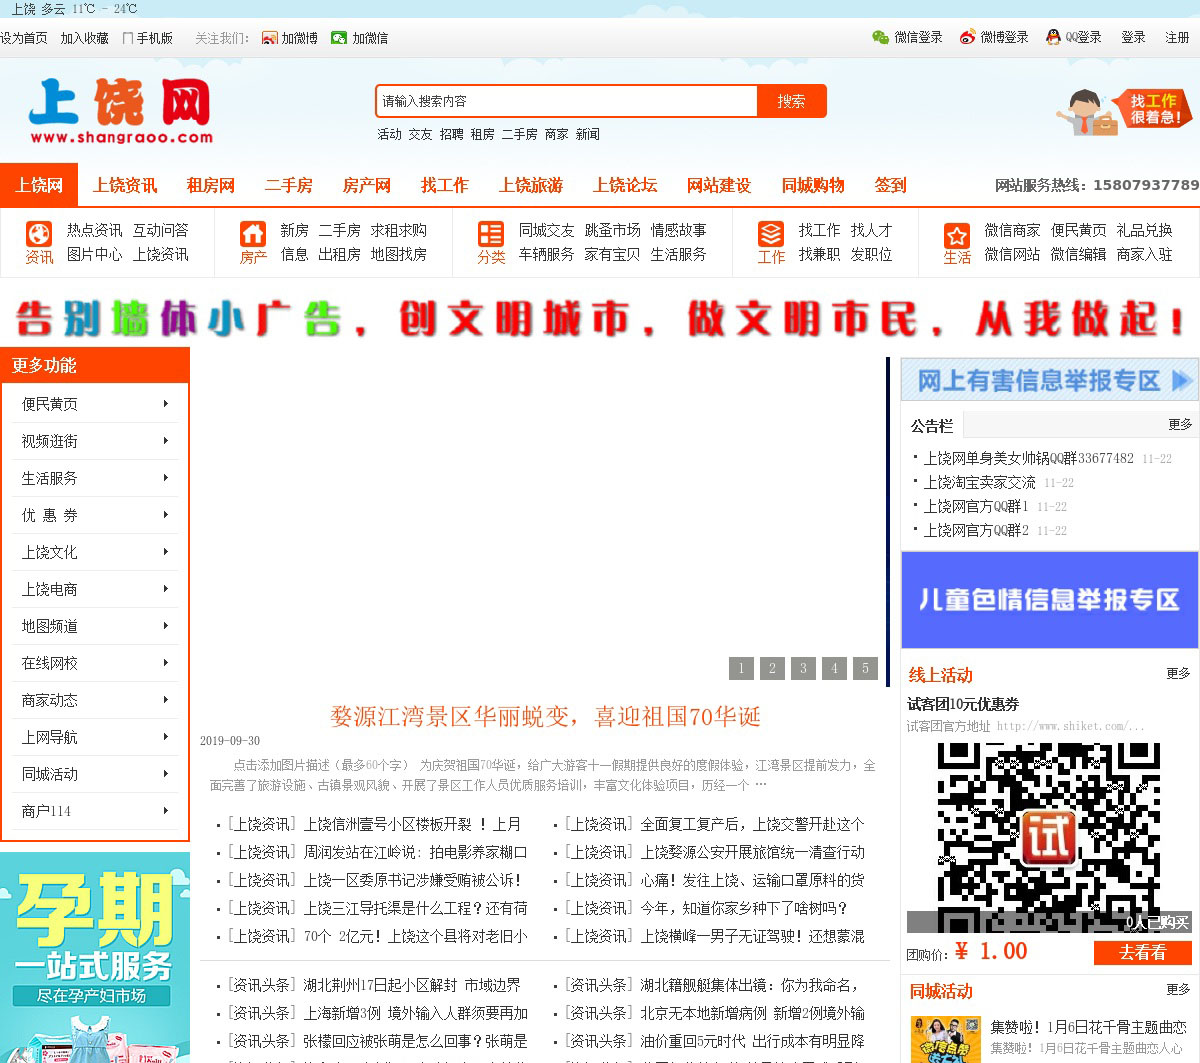Click the Weibo login icon
The height and width of the screenshot is (1063, 1200).
click(x=967, y=37)
